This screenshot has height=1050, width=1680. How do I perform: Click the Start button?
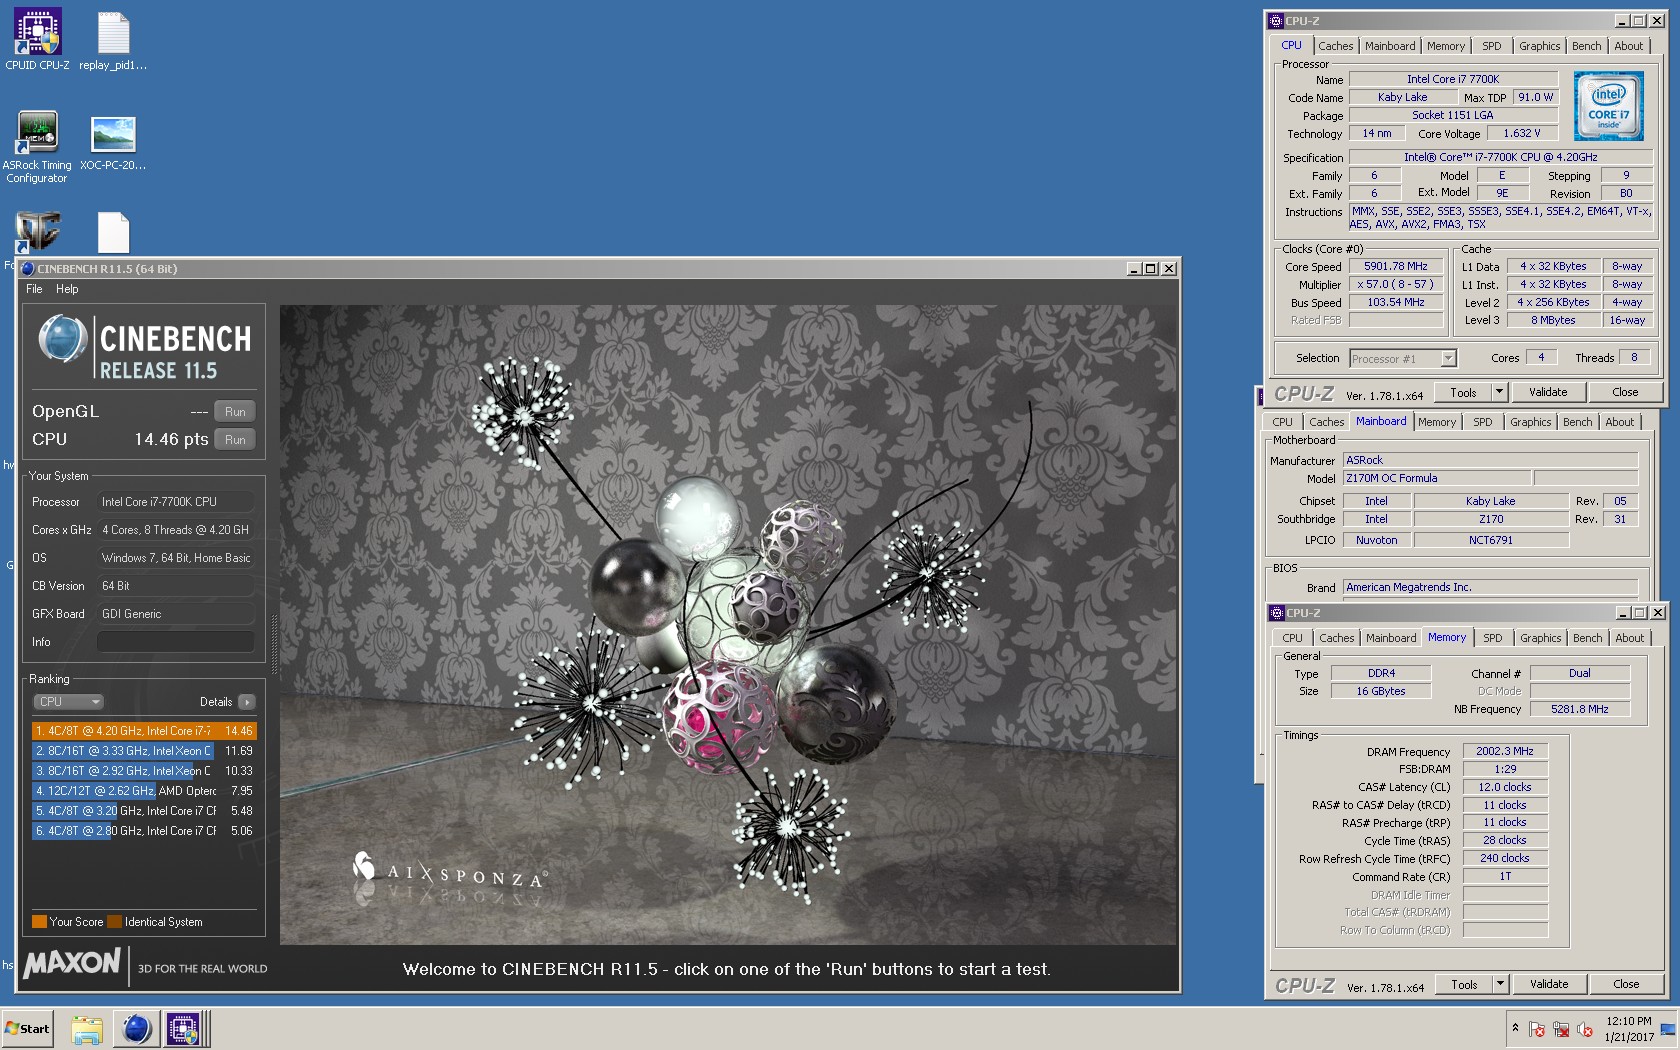[27, 1028]
